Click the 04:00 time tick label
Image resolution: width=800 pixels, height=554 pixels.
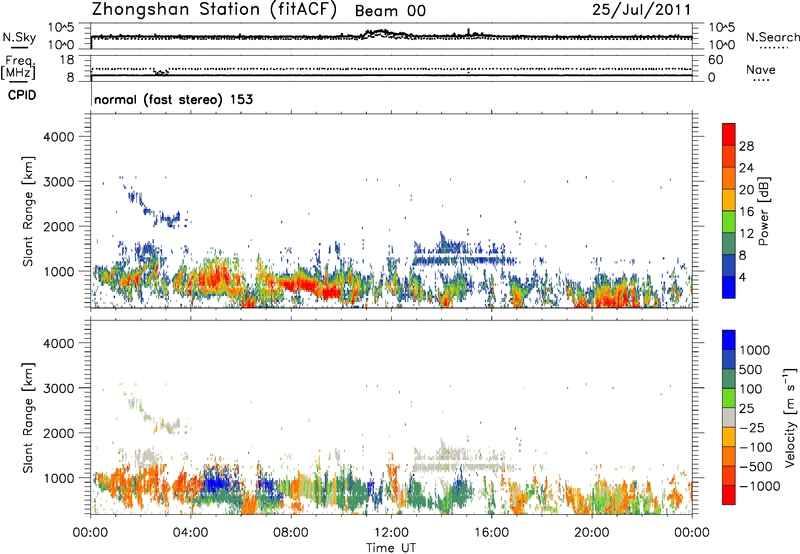pos(190,533)
